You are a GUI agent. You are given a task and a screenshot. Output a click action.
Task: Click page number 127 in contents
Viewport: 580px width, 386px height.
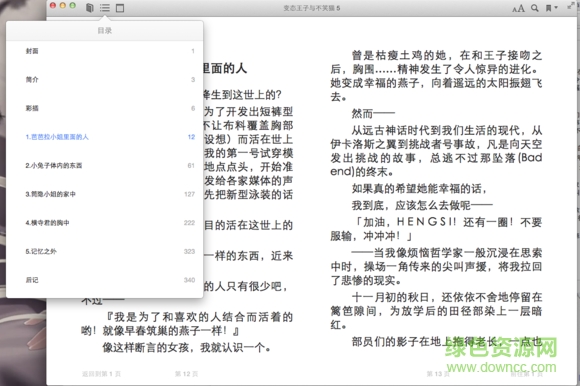(x=189, y=194)
